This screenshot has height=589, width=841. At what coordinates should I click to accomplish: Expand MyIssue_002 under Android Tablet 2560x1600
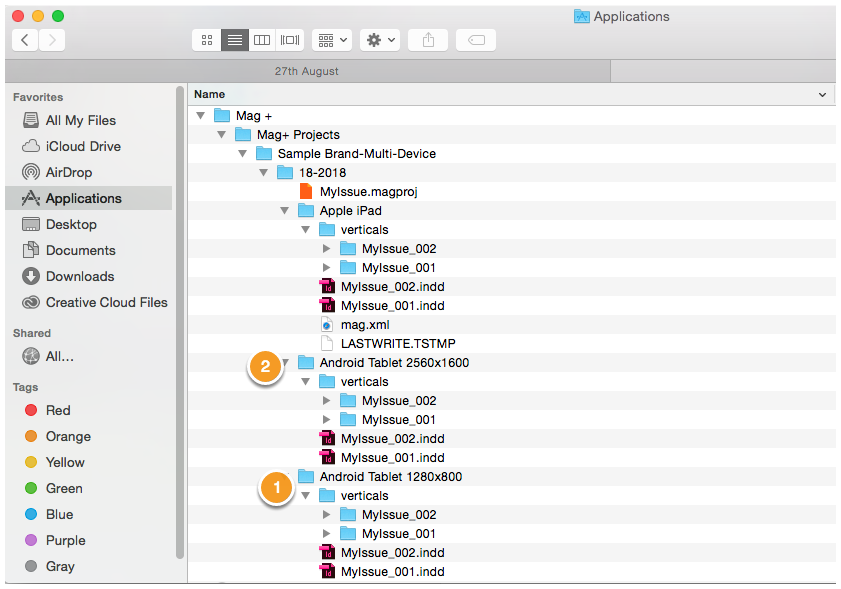tap(326, 401)
